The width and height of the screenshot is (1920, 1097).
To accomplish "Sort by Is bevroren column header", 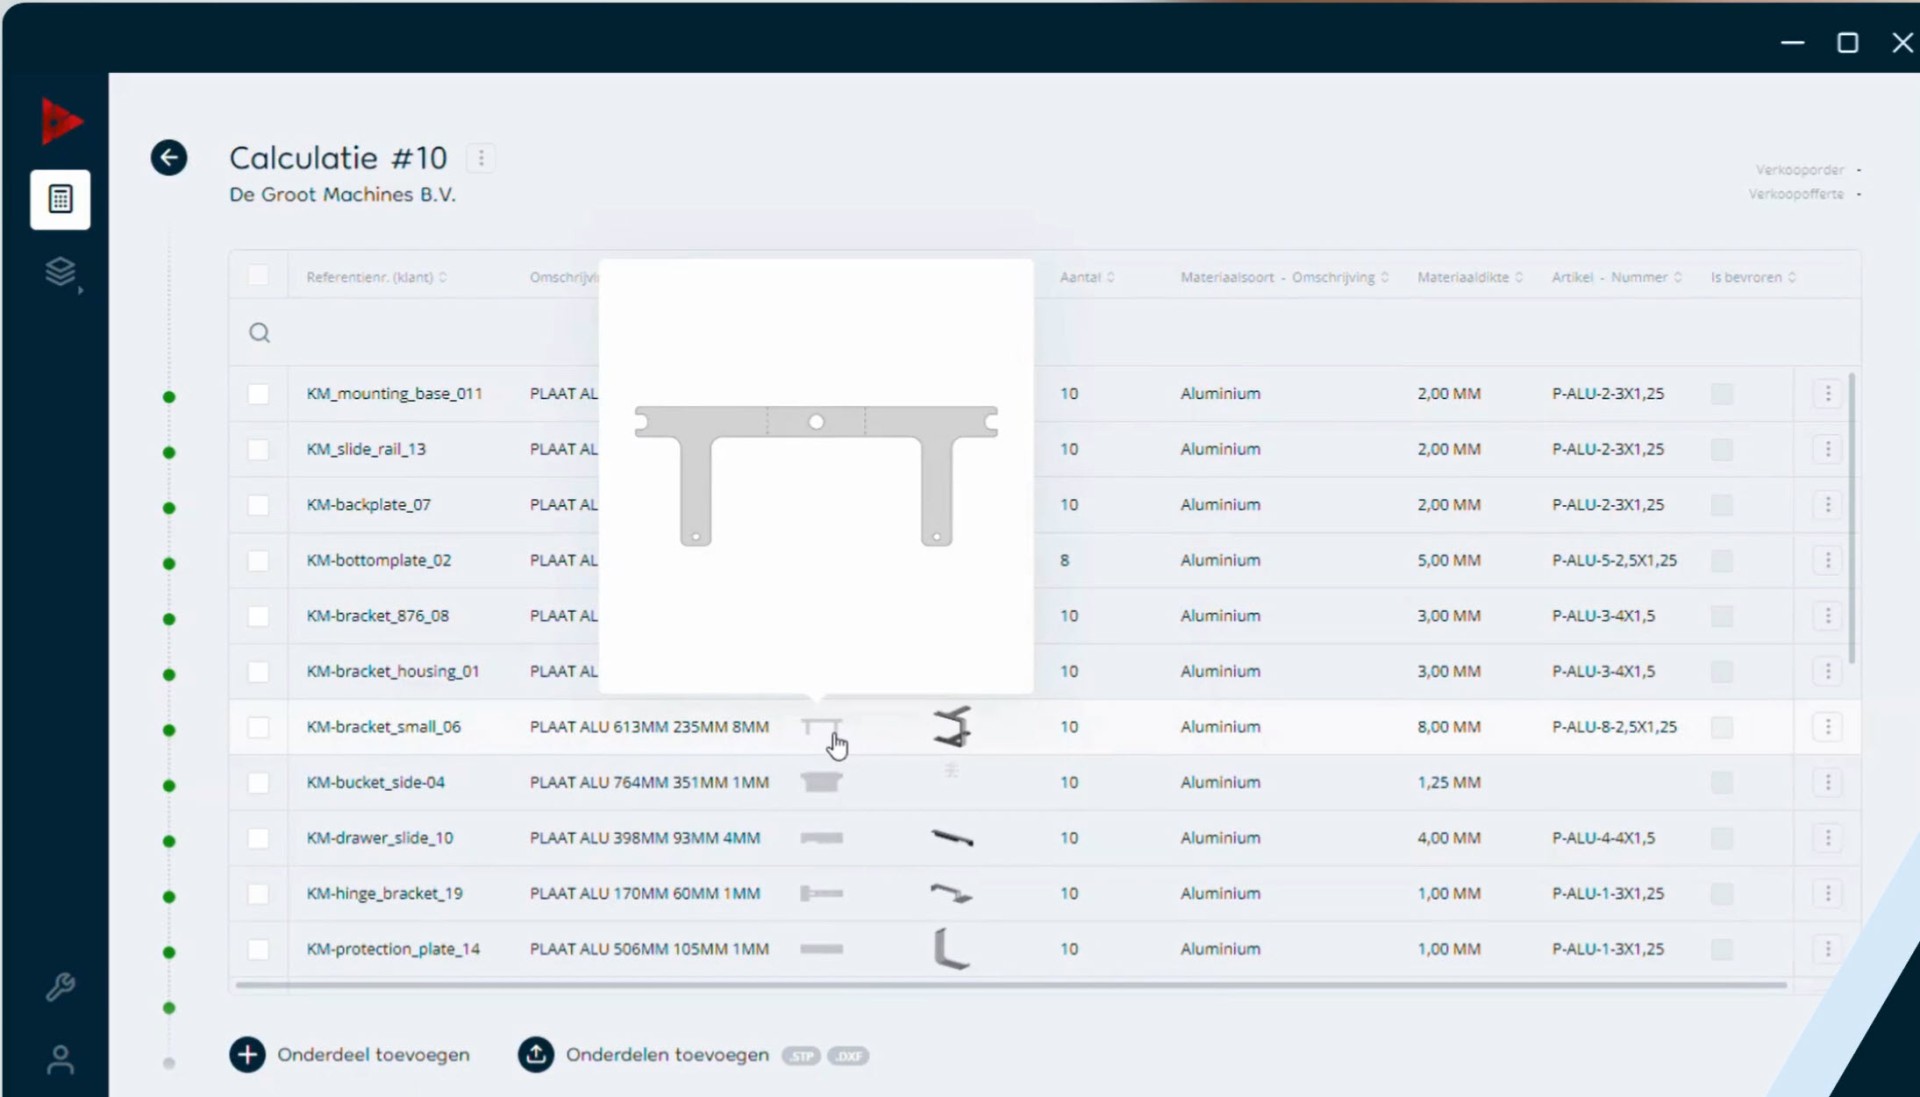I will [1753, 277].
